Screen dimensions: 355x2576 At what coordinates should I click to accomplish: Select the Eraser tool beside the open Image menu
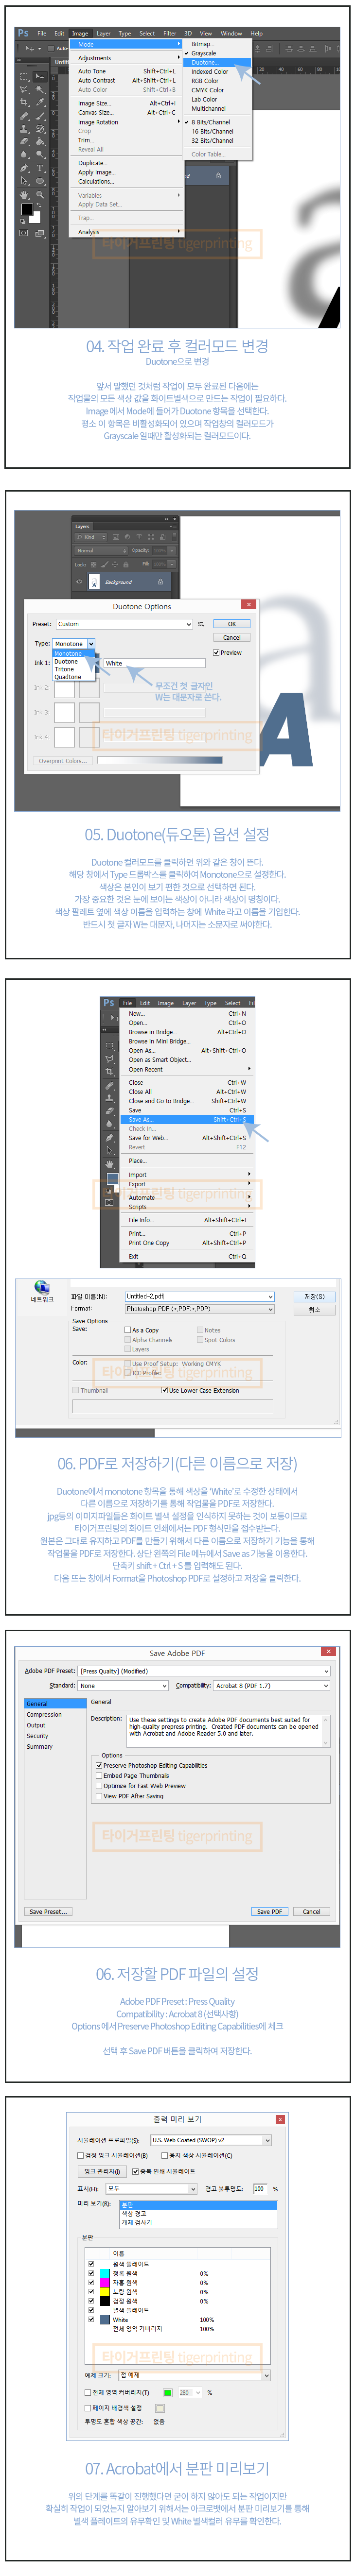24,142
